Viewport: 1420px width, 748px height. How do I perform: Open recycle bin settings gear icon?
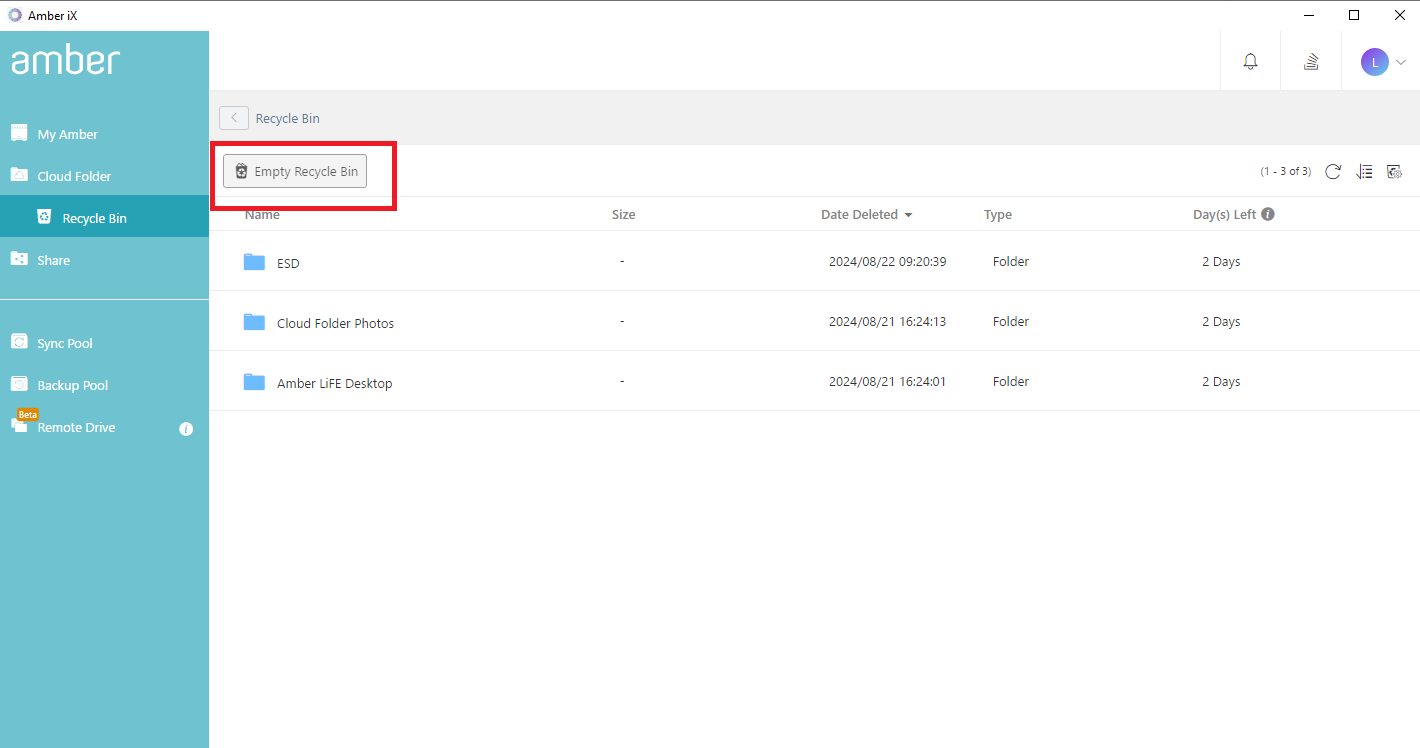(x=1395, y=172)
